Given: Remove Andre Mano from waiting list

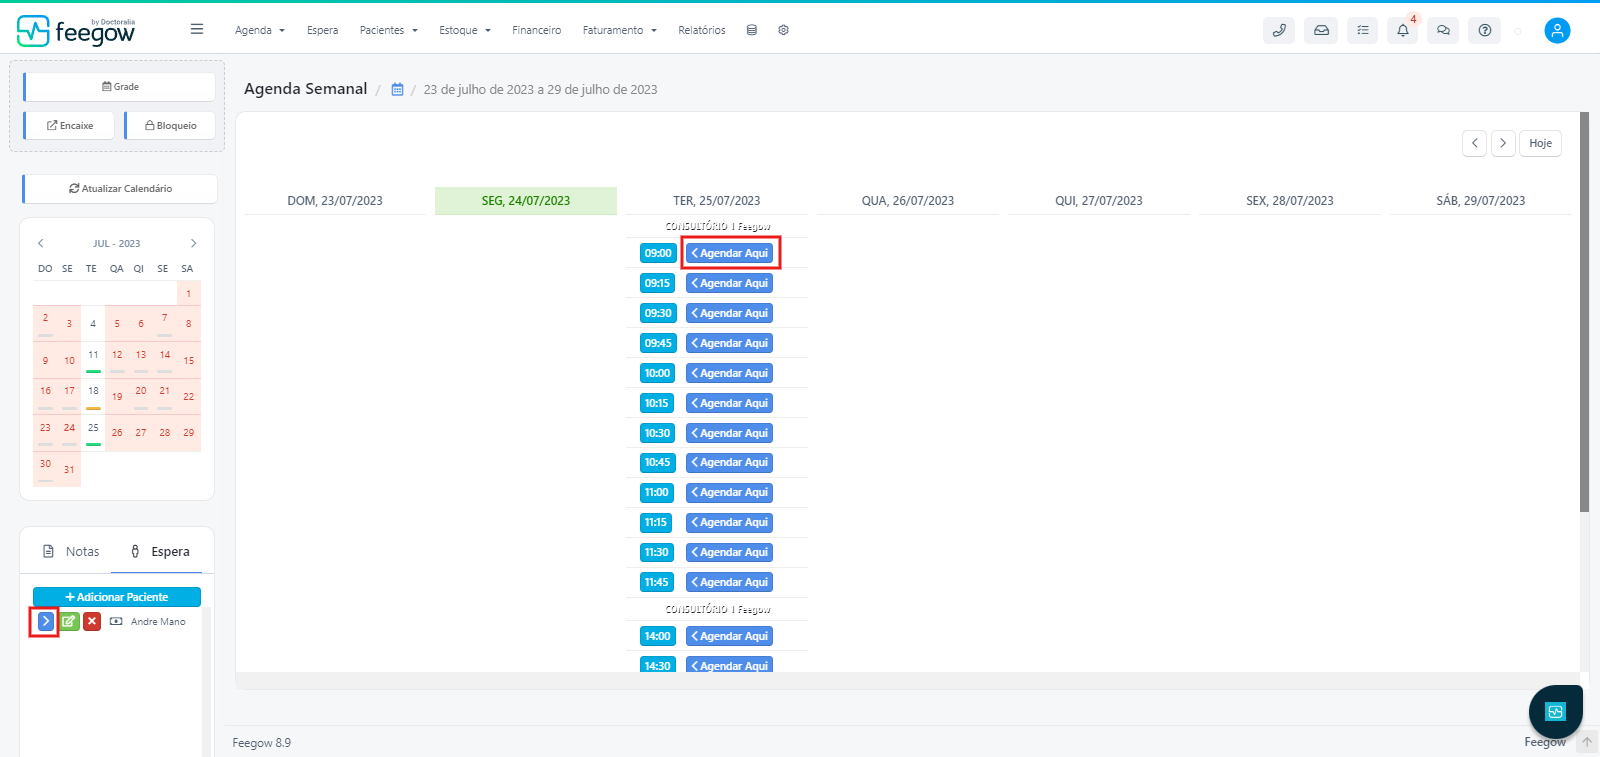Looking at the screenshot, I should (92, 621).
